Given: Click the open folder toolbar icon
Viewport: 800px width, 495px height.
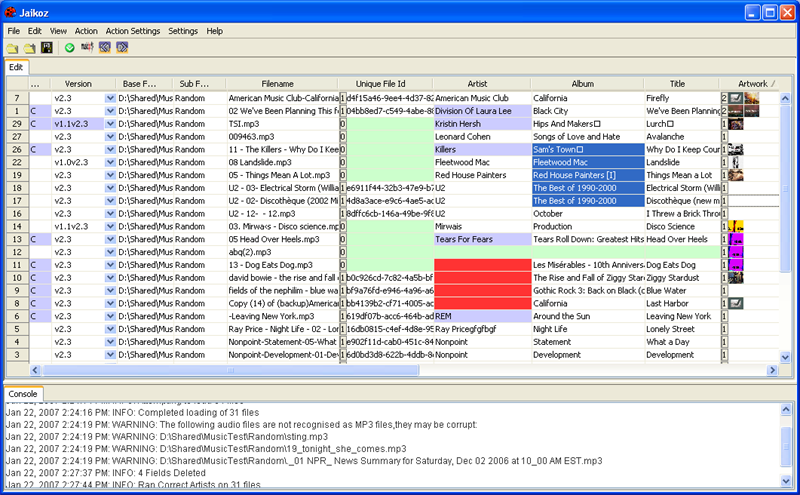Looking at the screenshot, I should point(13,47).
